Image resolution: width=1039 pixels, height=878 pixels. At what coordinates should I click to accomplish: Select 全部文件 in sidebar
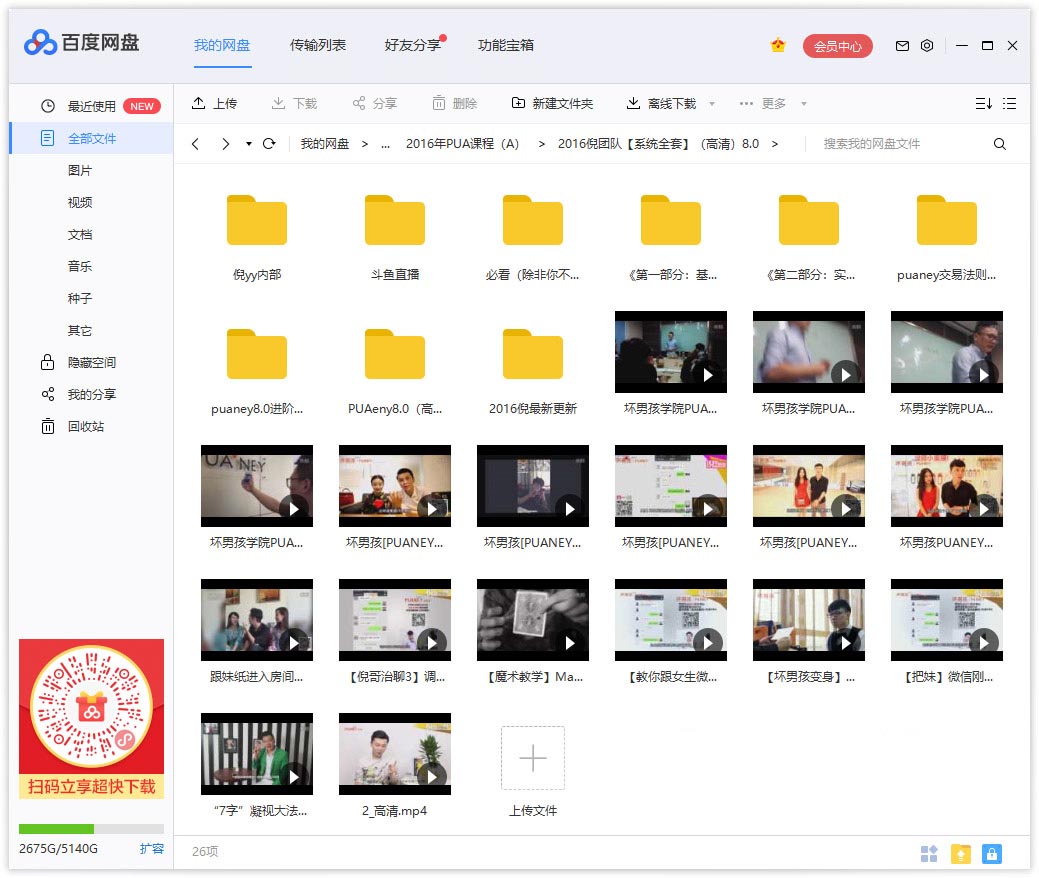tap(91, 138)
